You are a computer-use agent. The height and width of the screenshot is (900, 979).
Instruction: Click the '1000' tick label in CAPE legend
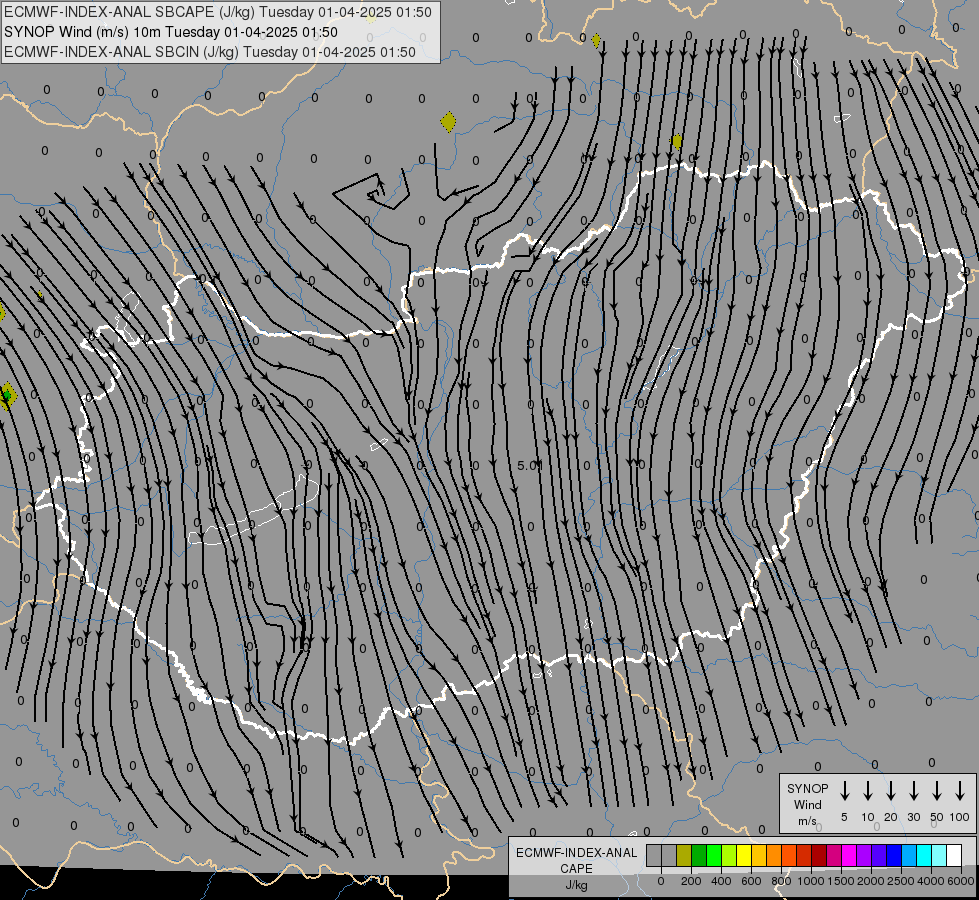pos(811,881)
